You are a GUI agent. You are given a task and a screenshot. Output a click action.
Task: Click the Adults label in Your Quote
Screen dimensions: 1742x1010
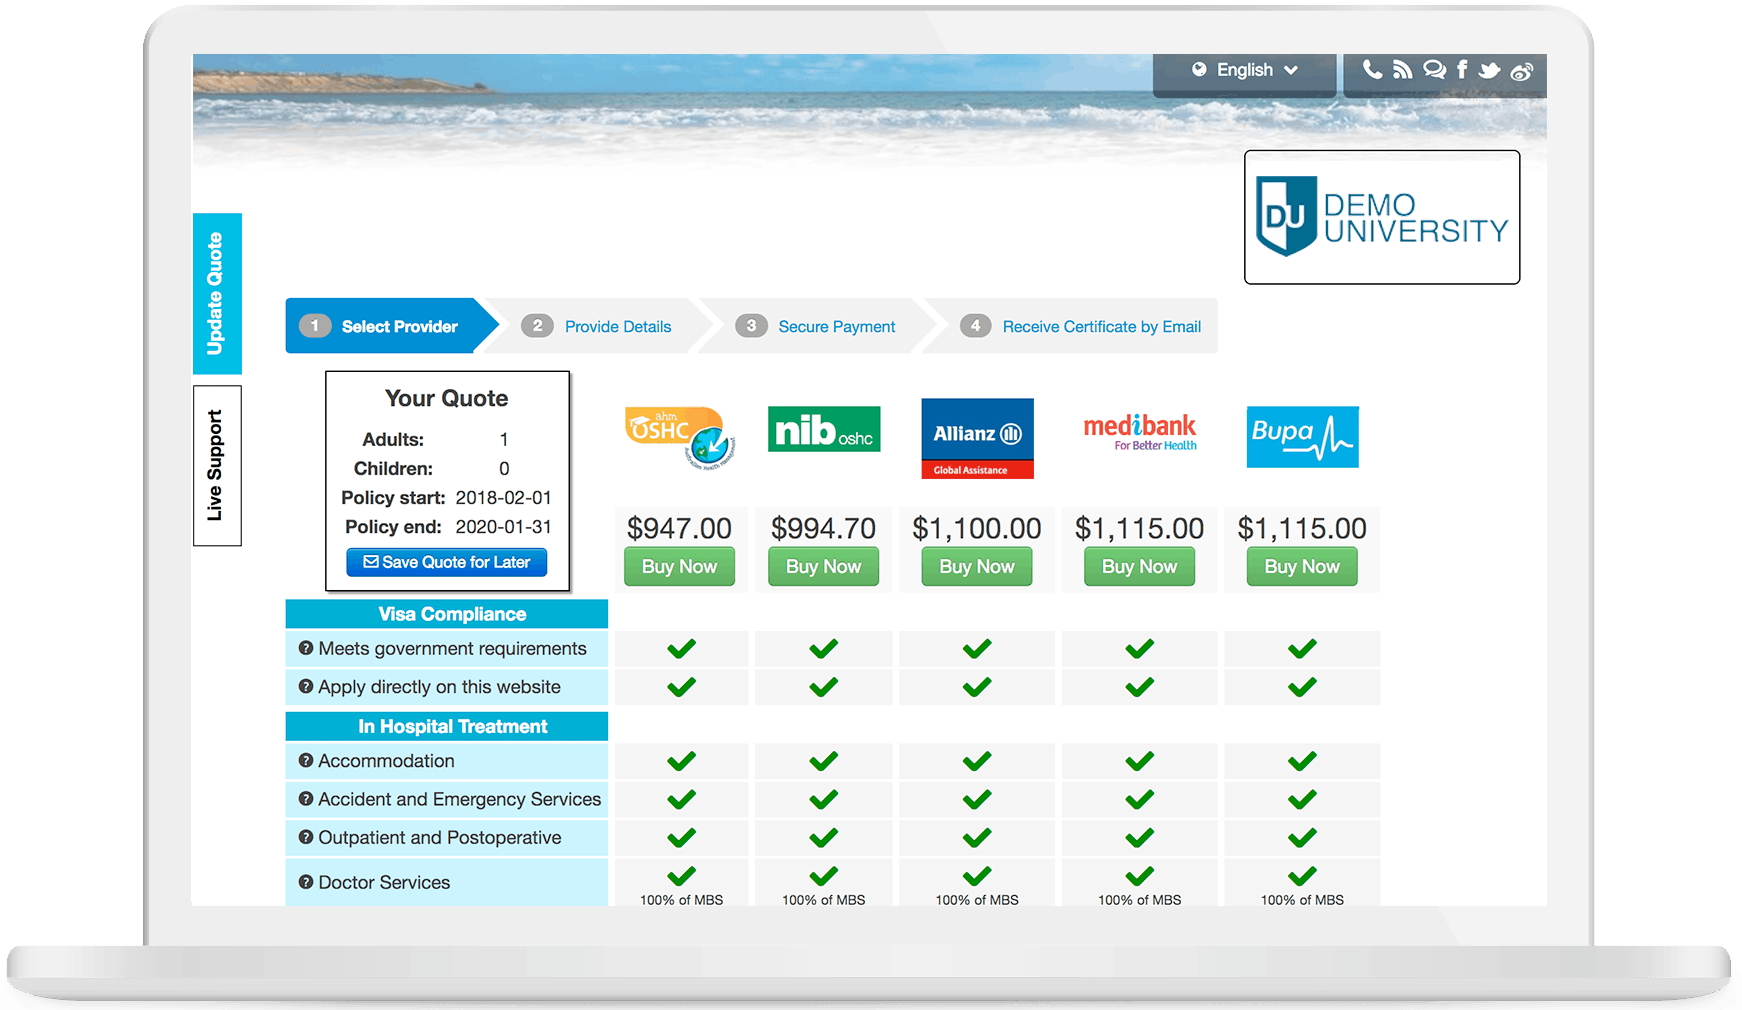click(393, 440)
